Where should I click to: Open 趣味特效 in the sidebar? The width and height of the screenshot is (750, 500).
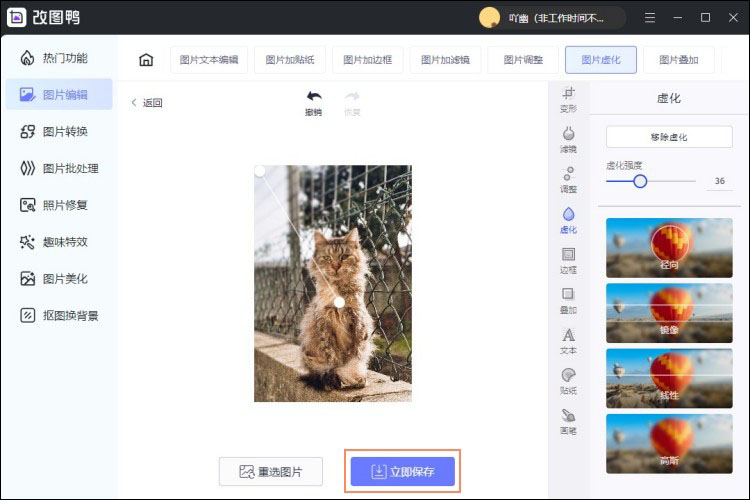pos(54,242)
